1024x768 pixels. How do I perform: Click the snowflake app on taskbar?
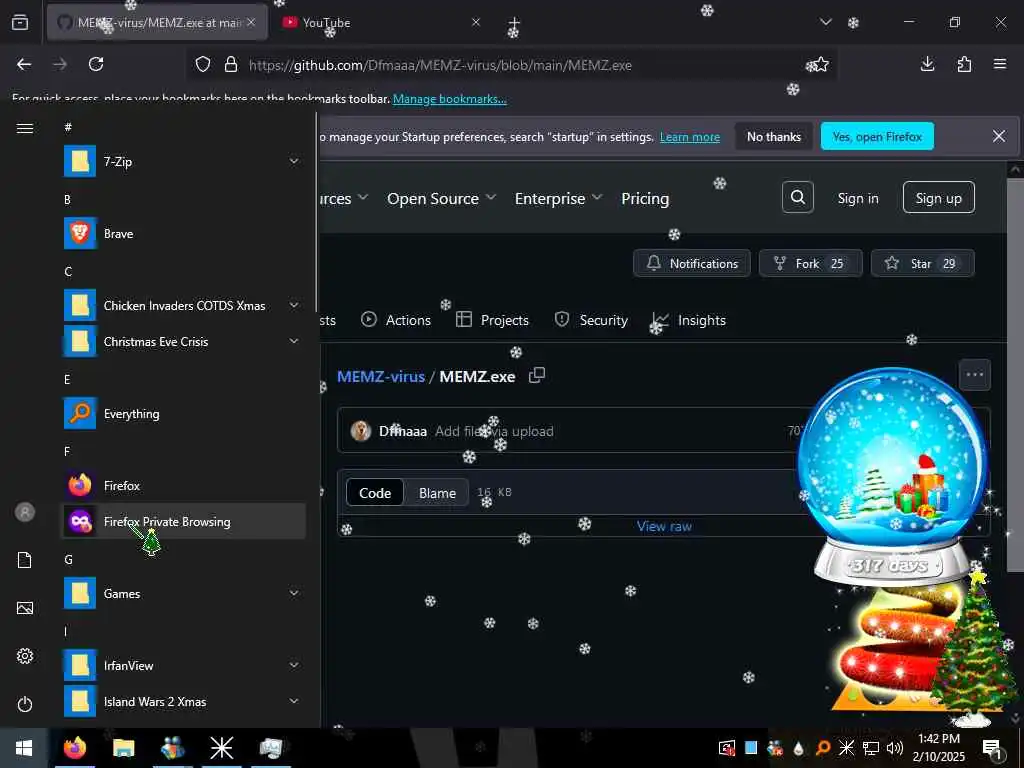pyautogui.click(x=221, y=748)
